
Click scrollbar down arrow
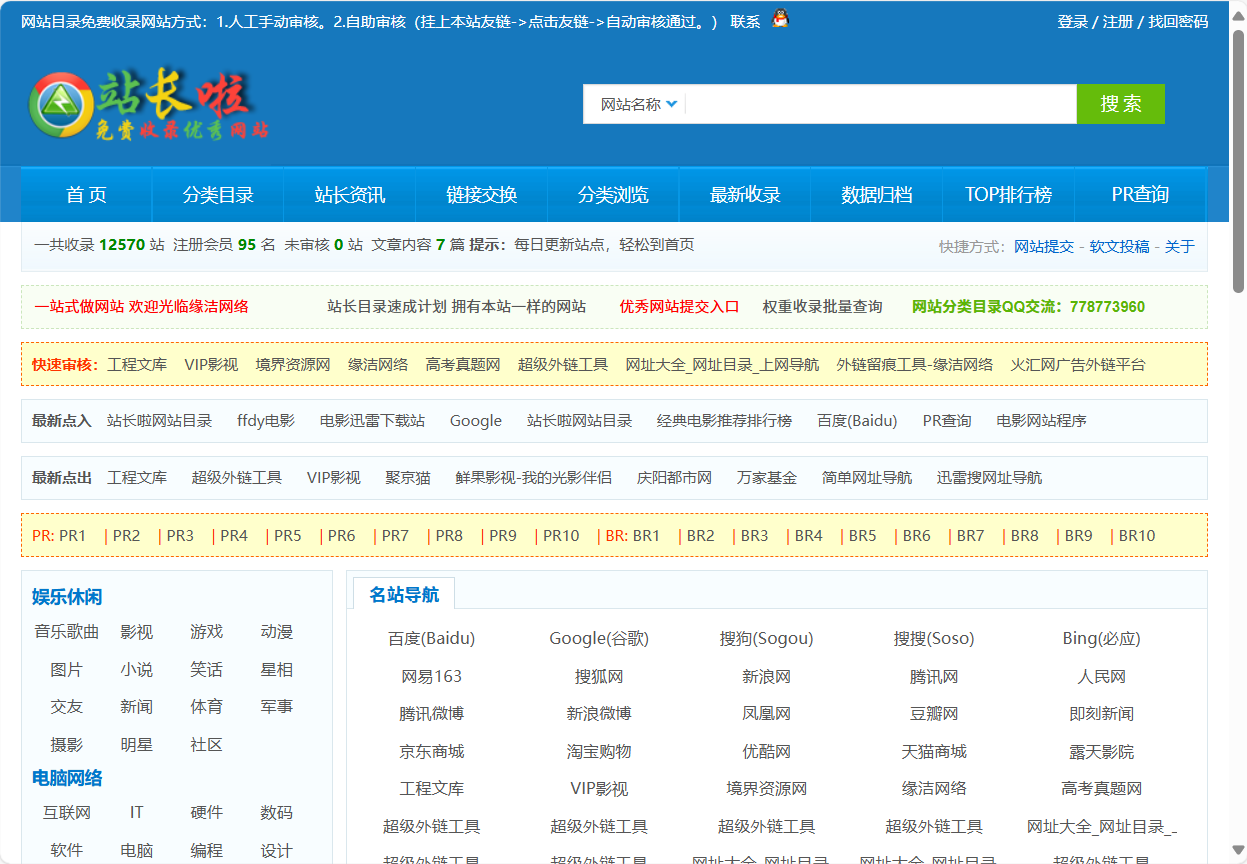tap(1238, 853)
